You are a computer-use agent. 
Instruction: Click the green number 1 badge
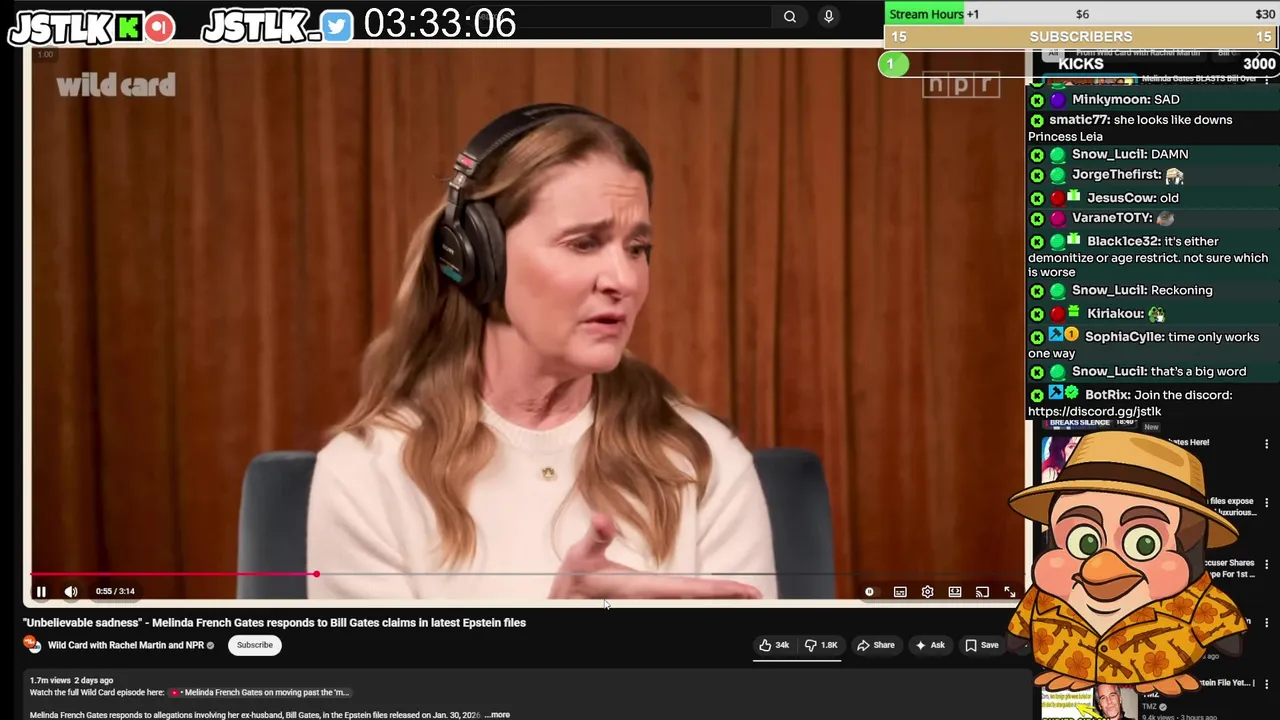click(x=893, y=65)
